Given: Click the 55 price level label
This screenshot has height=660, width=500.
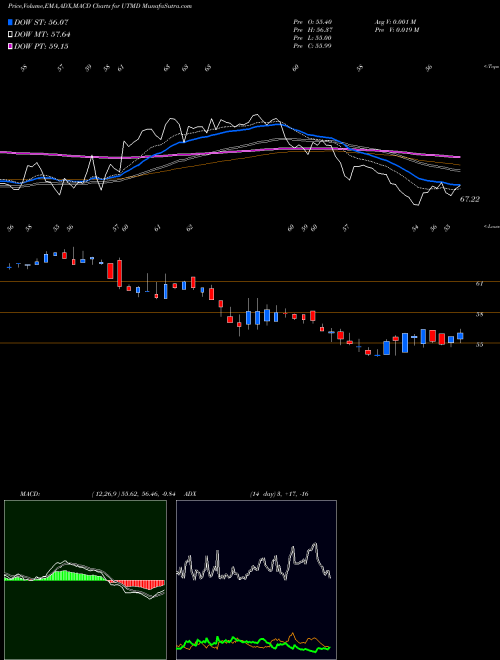Looking at the screenshot, I should pyautogui.click(x=479, y=345).
